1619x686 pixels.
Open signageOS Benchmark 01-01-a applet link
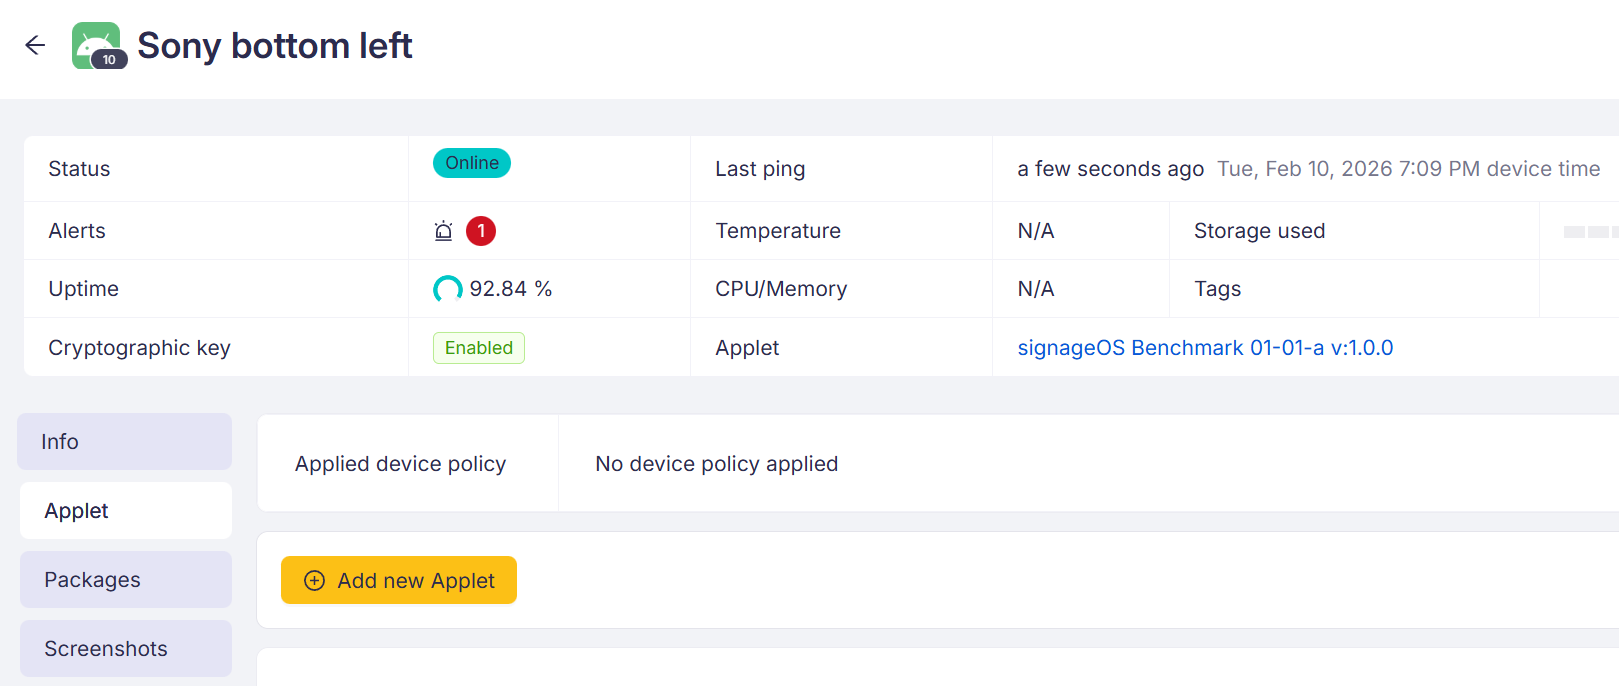click(x=1204, y=348)
